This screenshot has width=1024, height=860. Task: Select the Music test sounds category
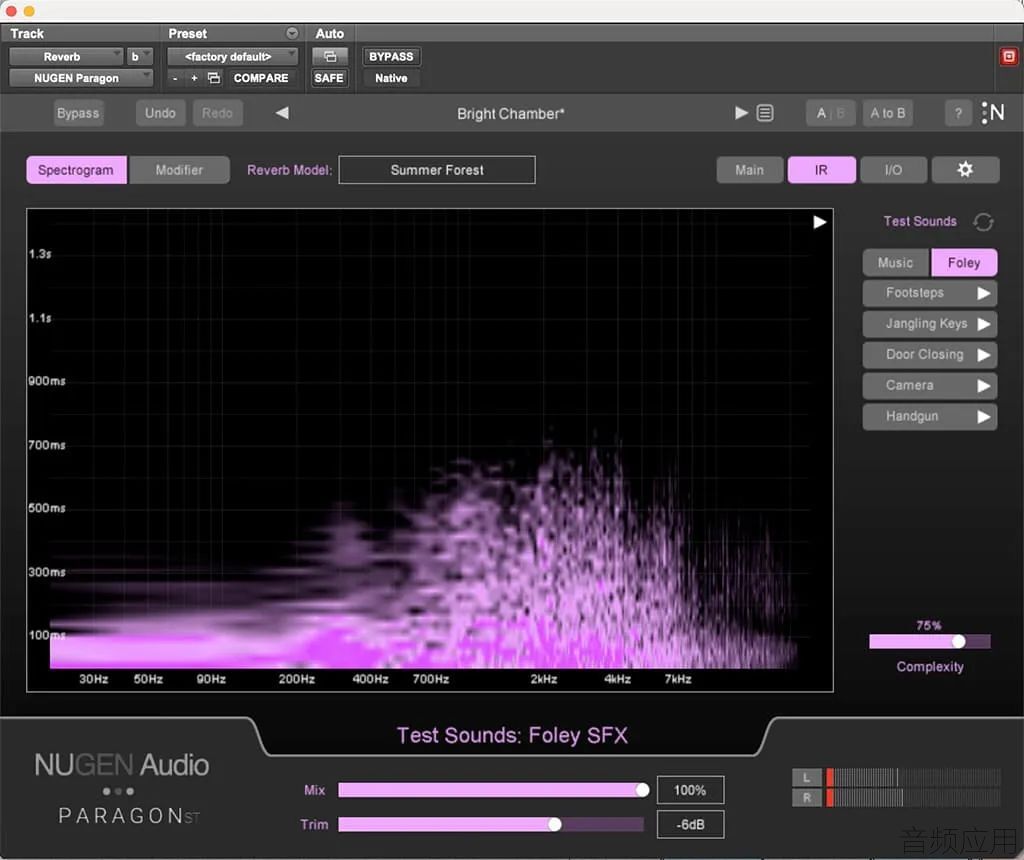coord(895,263)
